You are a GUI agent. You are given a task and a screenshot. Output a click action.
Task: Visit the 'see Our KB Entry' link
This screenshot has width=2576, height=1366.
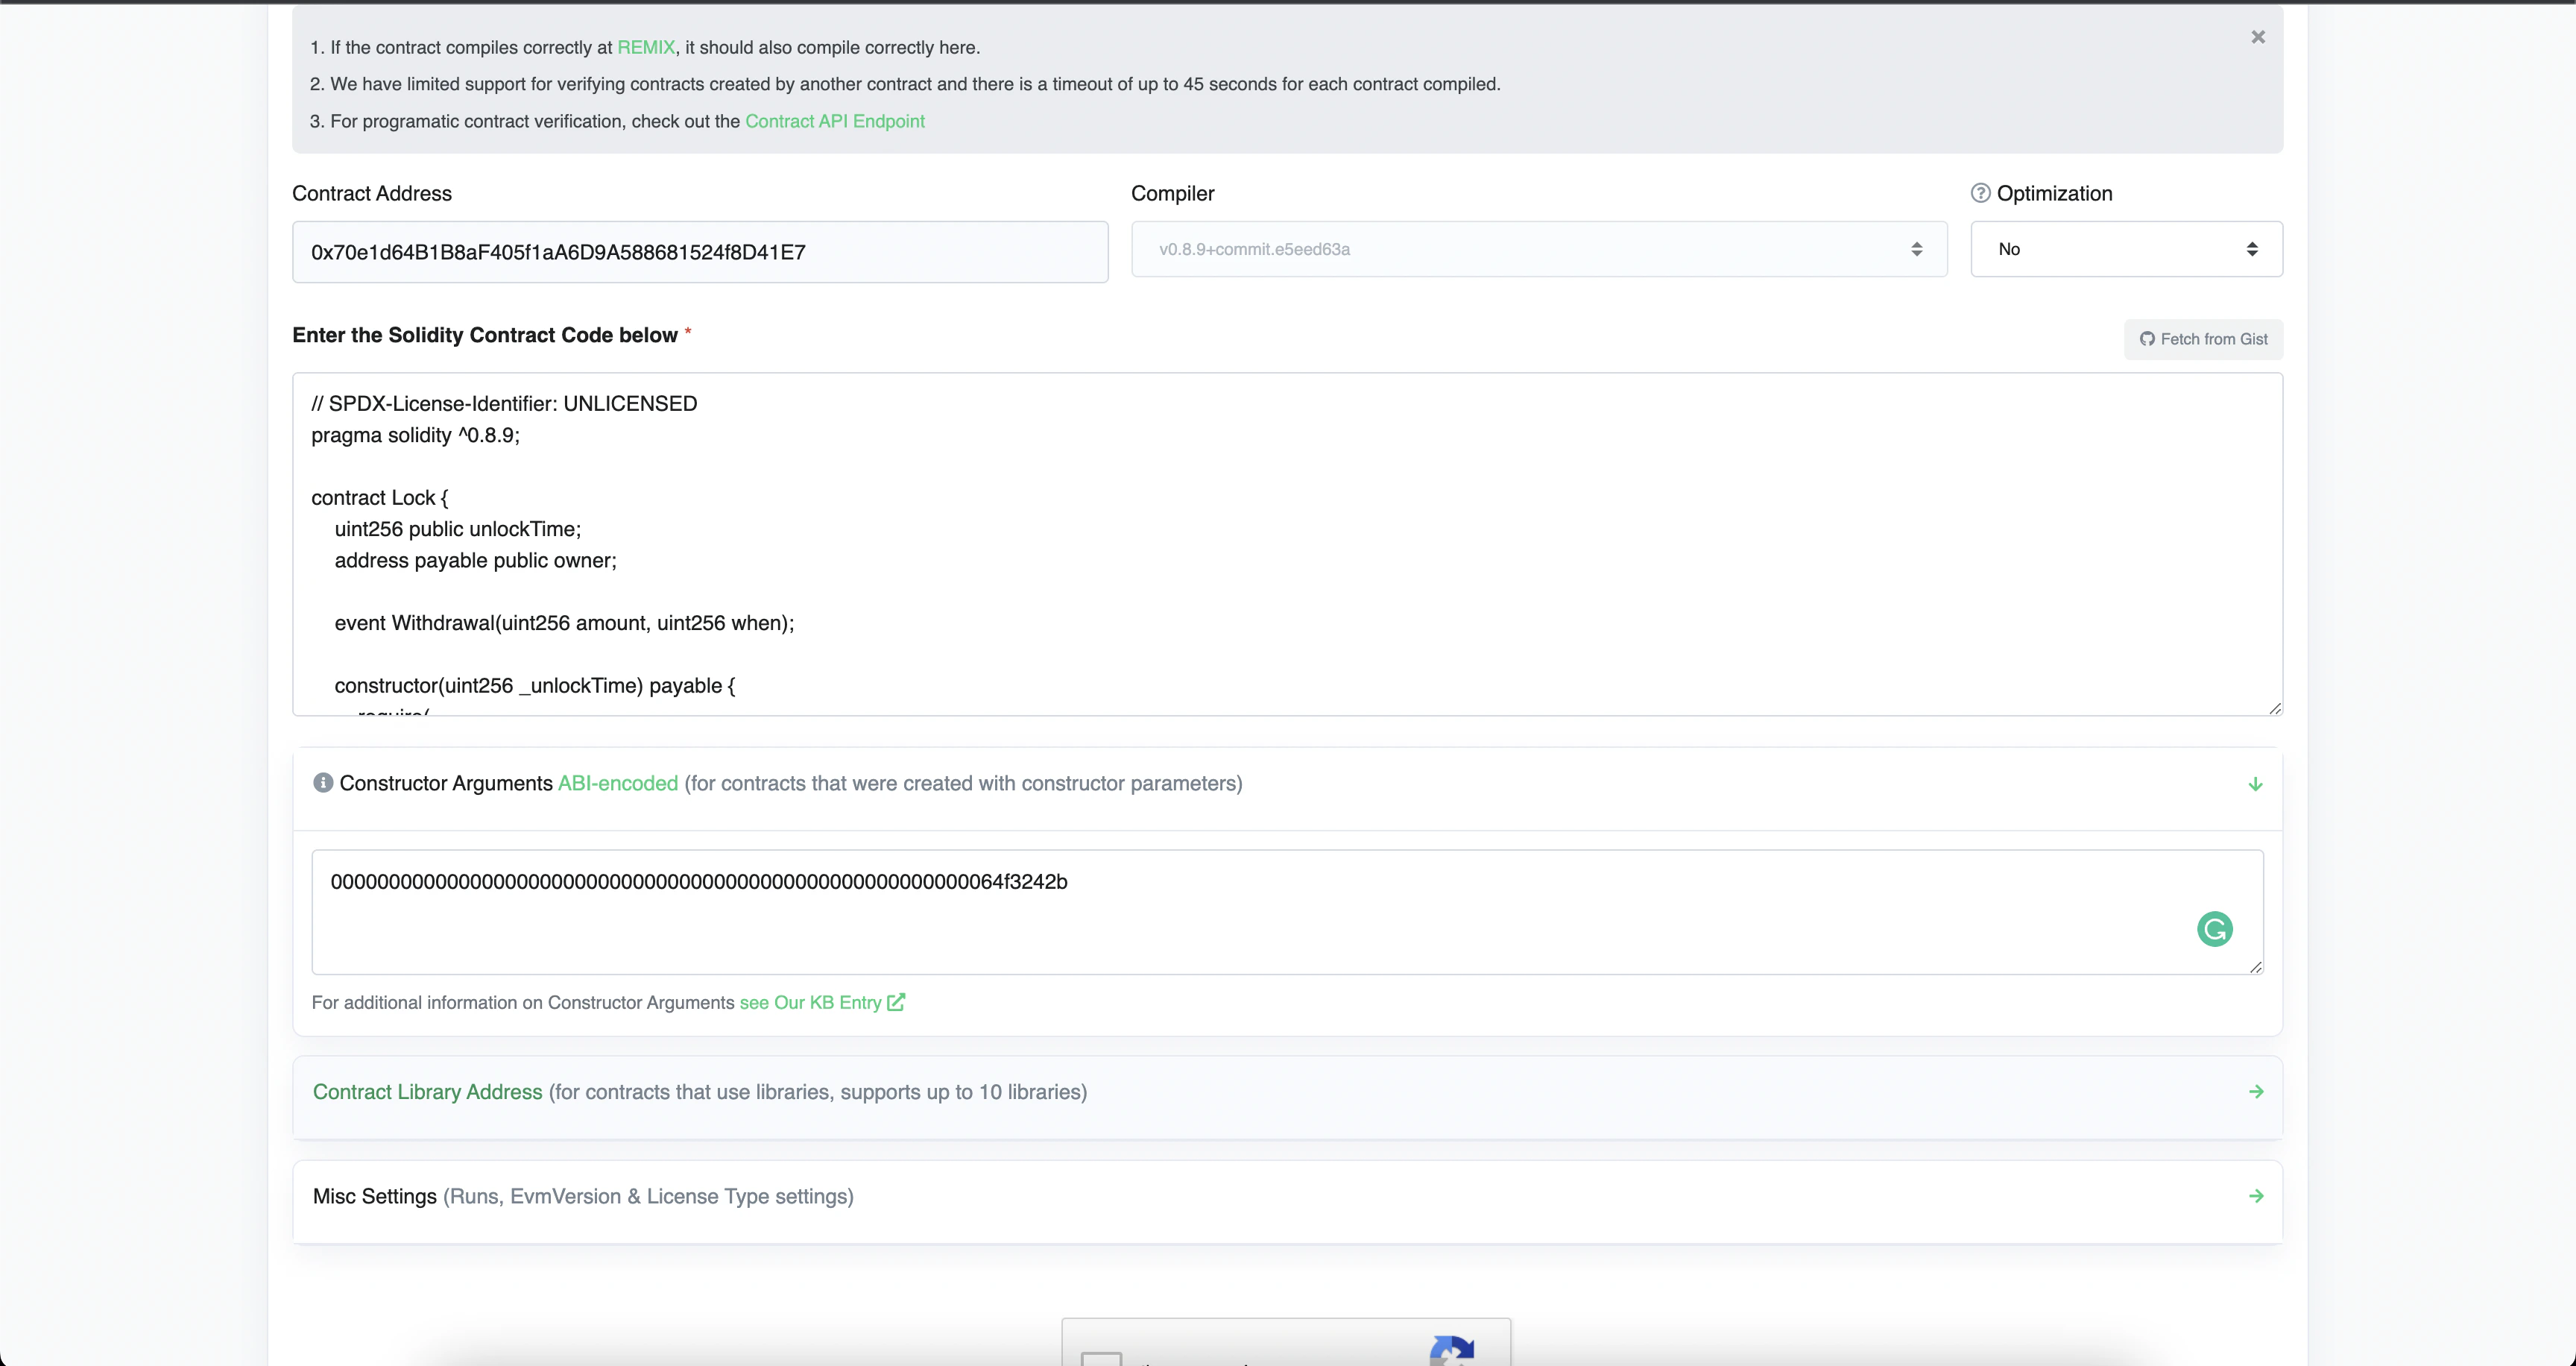(812, 1002)
